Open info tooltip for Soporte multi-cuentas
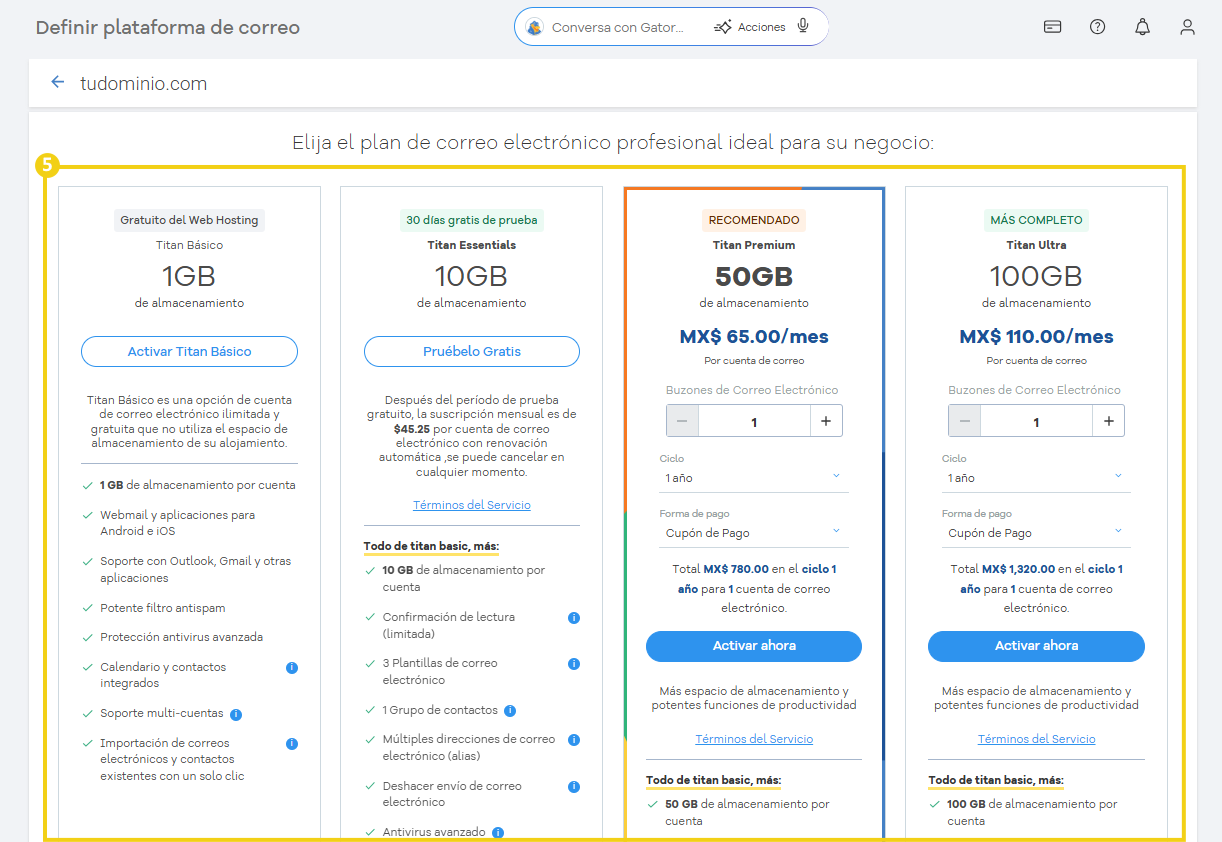Viewport: 1222px width, 842px height. [236, 713]
